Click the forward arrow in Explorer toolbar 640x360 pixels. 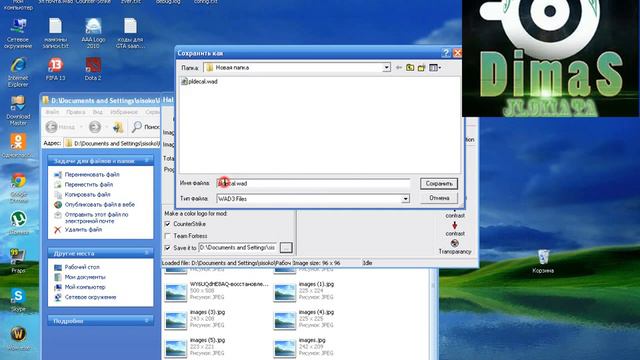click(x=95, y=127)
